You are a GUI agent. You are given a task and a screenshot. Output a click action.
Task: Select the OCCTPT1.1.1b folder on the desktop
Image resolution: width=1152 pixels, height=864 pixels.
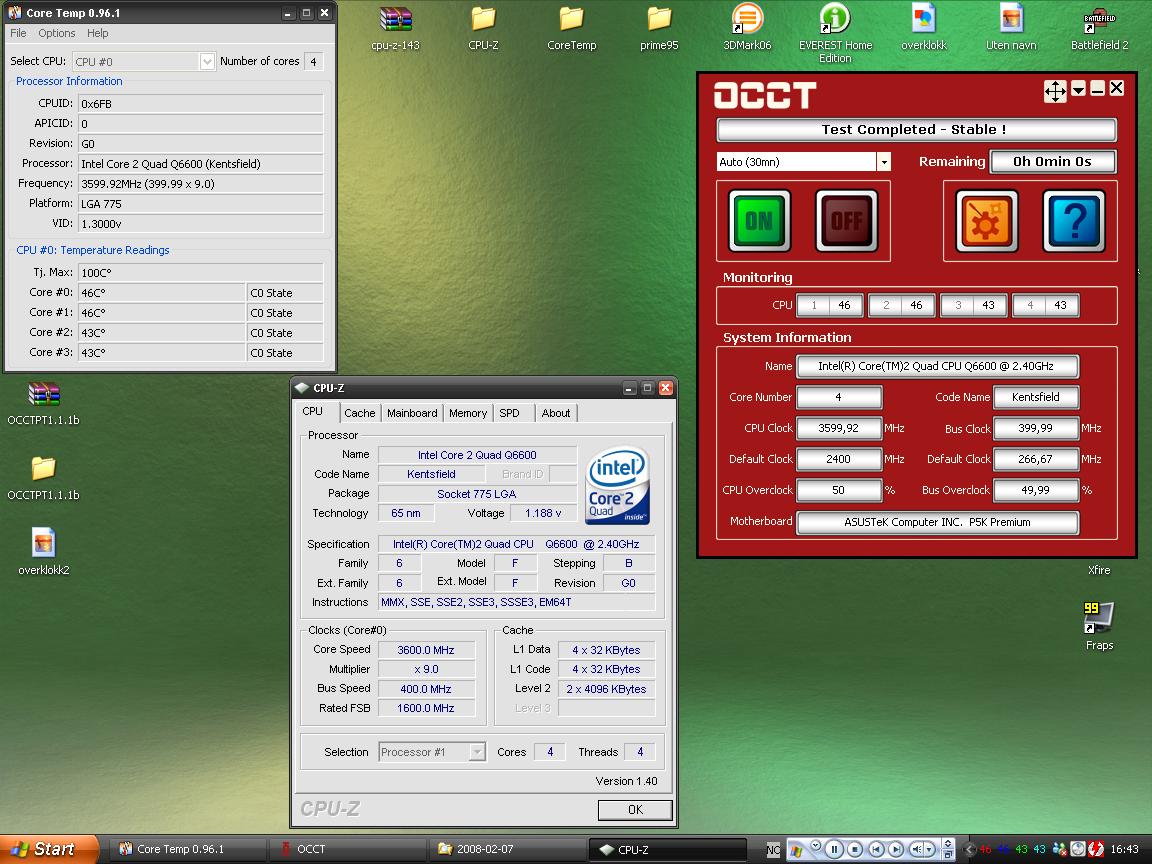pyautogui.click(x=43, y=479)
